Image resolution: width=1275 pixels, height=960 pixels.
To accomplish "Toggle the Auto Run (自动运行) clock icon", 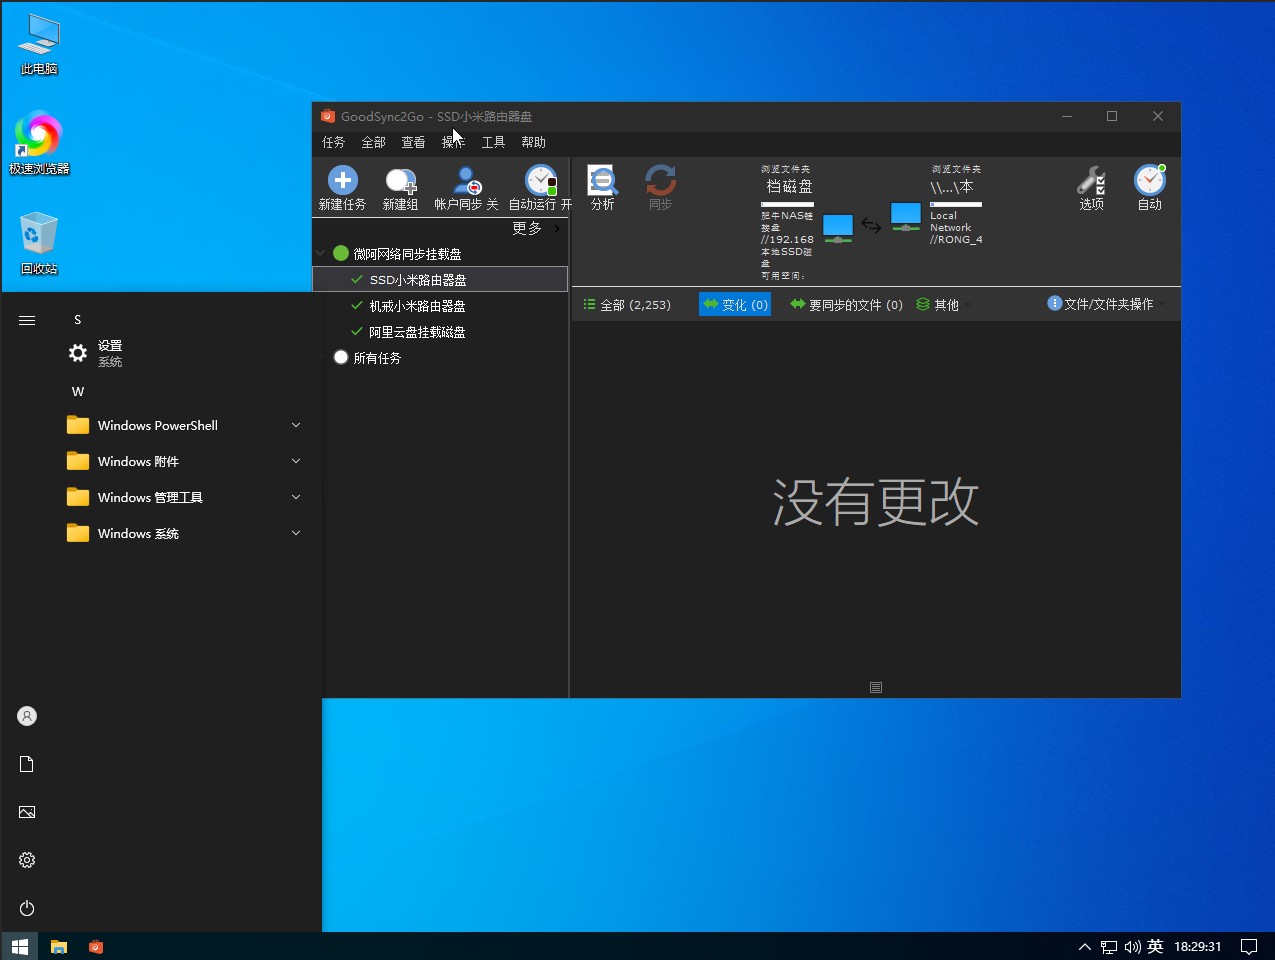I will 541,180.
